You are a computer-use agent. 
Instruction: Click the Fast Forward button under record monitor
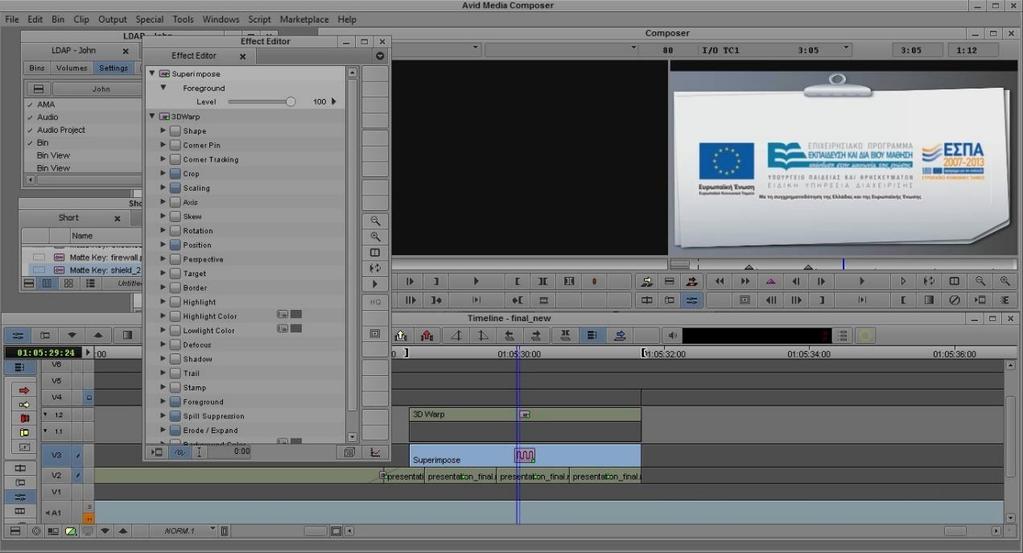pos(744,282)
